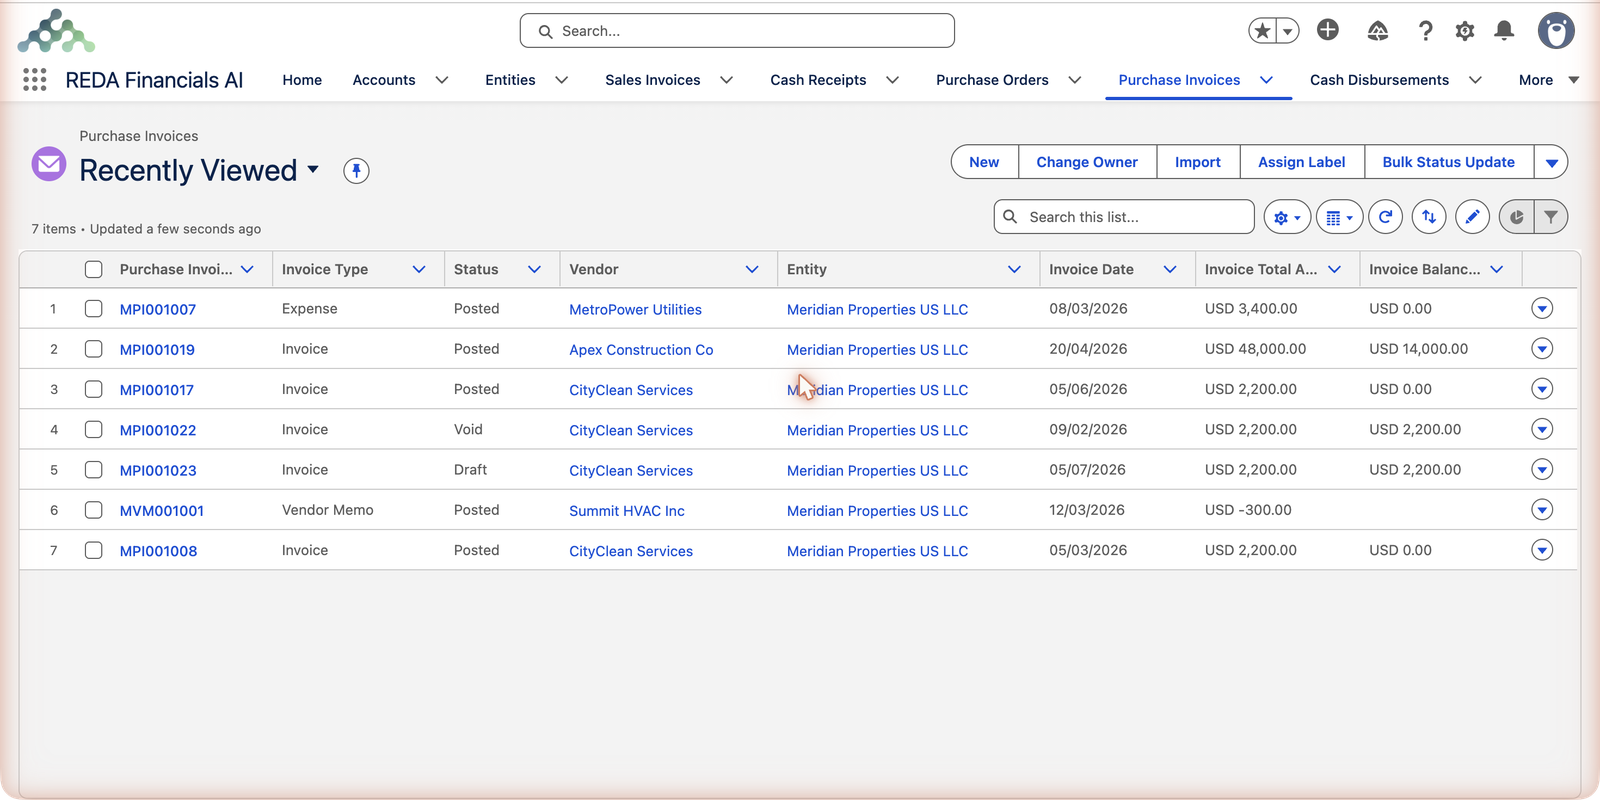
Task: Open row actions menu for MPI001017
Action: pyautogui.click(x=1542, y=389)
